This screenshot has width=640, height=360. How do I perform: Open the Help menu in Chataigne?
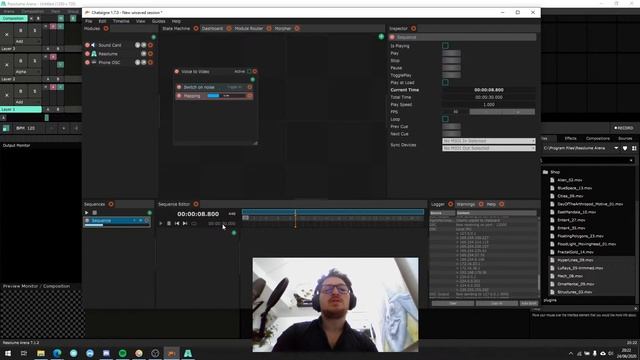pyautogui.click(x=176, y=21)
